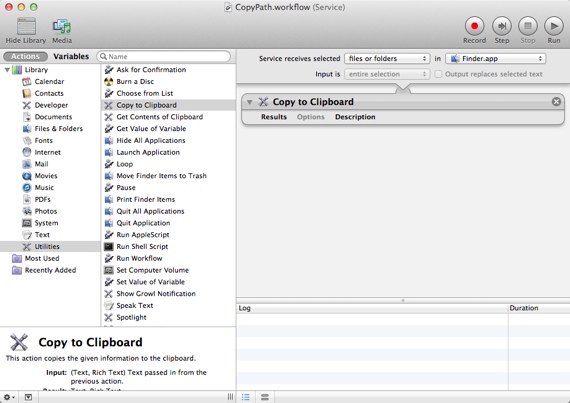Select Move Finder Items to Trash action

[161, 176]
